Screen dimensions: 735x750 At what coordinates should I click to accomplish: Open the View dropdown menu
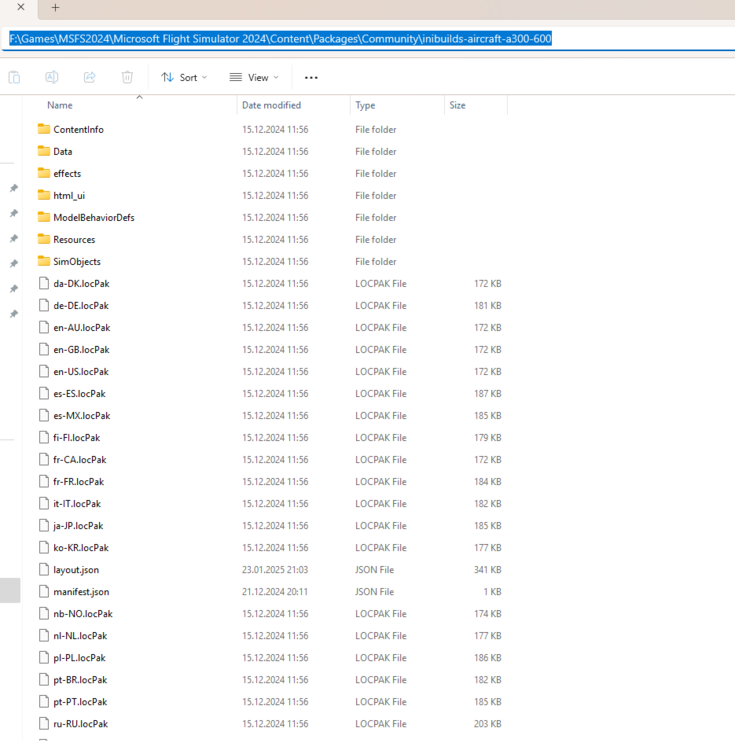pyautogui.click(x=254, y=77)
